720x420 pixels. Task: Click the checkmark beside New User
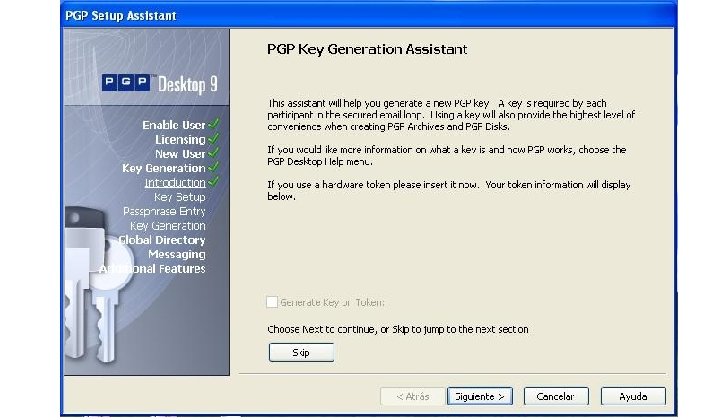[214, 152]
